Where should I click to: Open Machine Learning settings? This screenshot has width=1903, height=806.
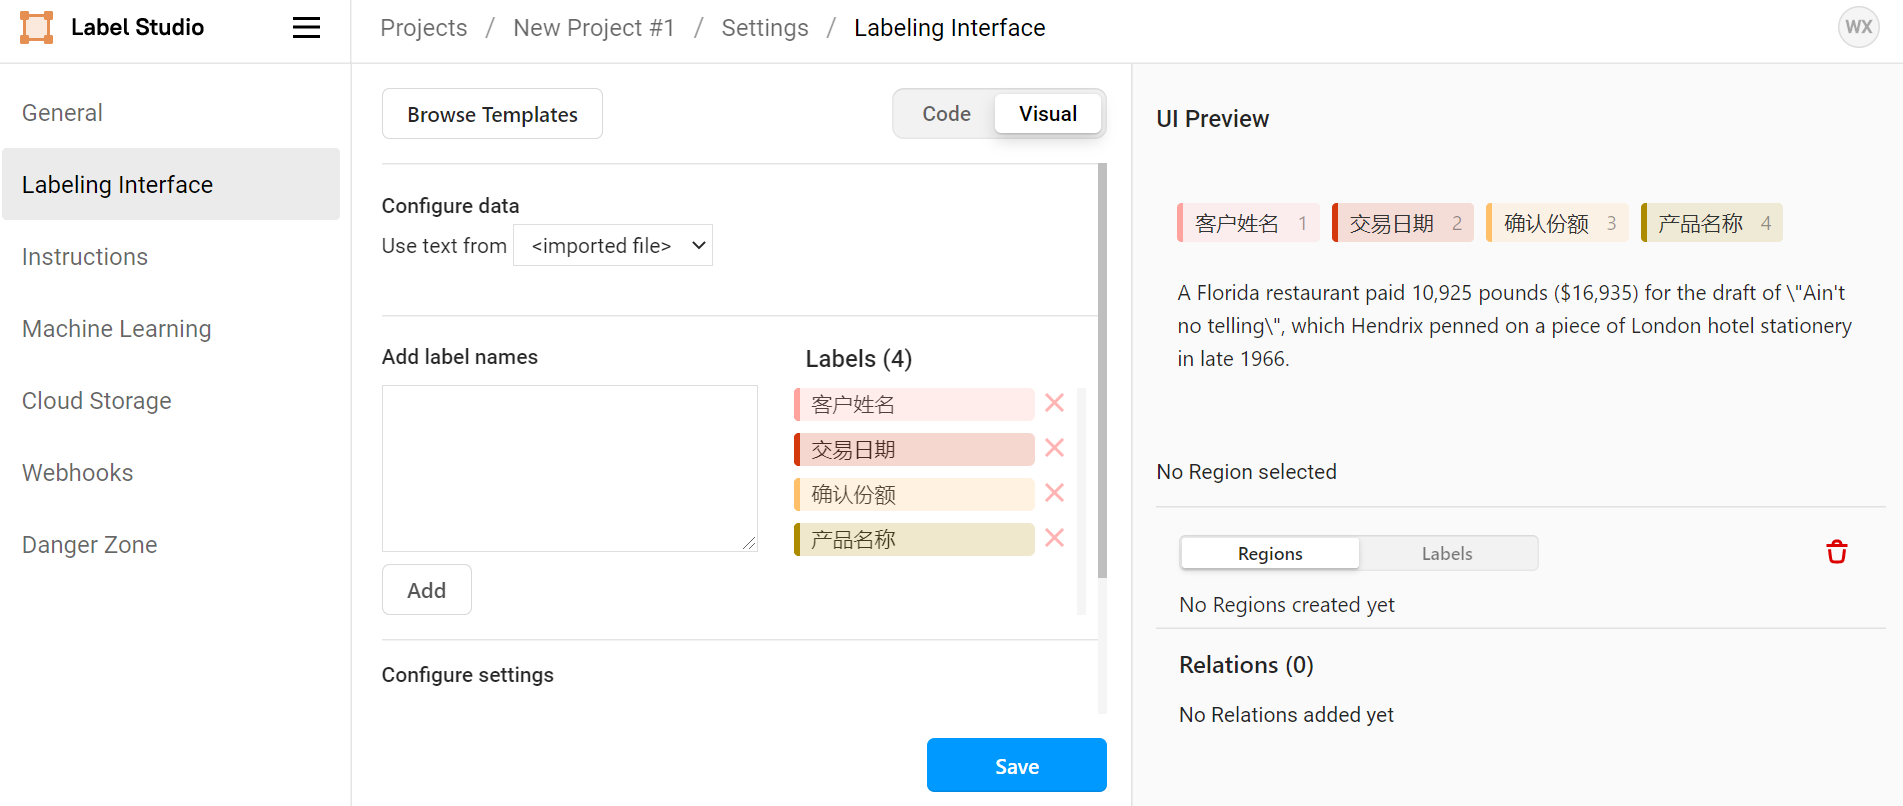click(116, 329)
